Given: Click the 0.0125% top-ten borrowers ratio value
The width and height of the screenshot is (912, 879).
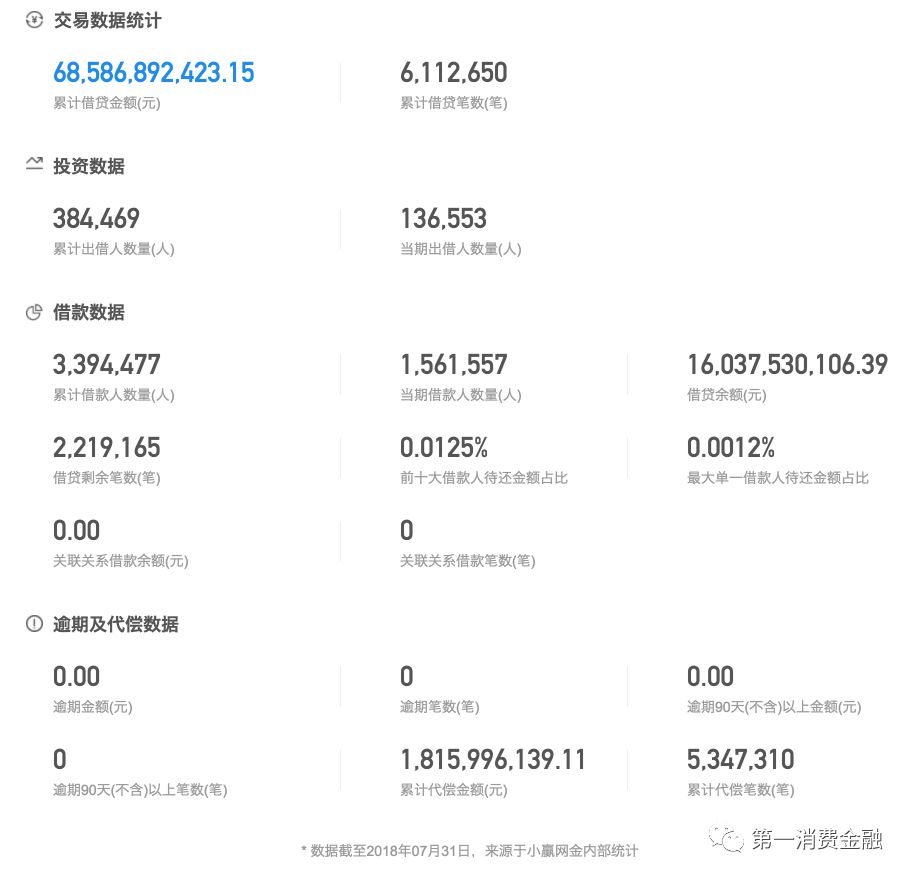Looking at the screenshot, I should coord(445,447).
